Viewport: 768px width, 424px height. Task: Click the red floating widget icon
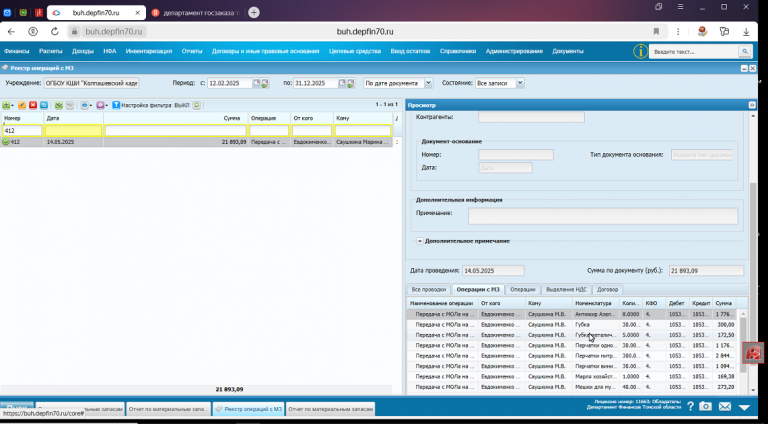pos(753,353)
